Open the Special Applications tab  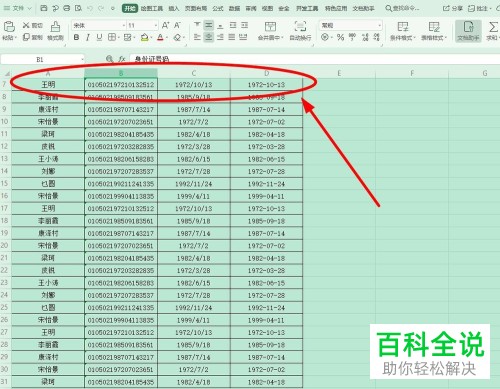coord(336,8)
